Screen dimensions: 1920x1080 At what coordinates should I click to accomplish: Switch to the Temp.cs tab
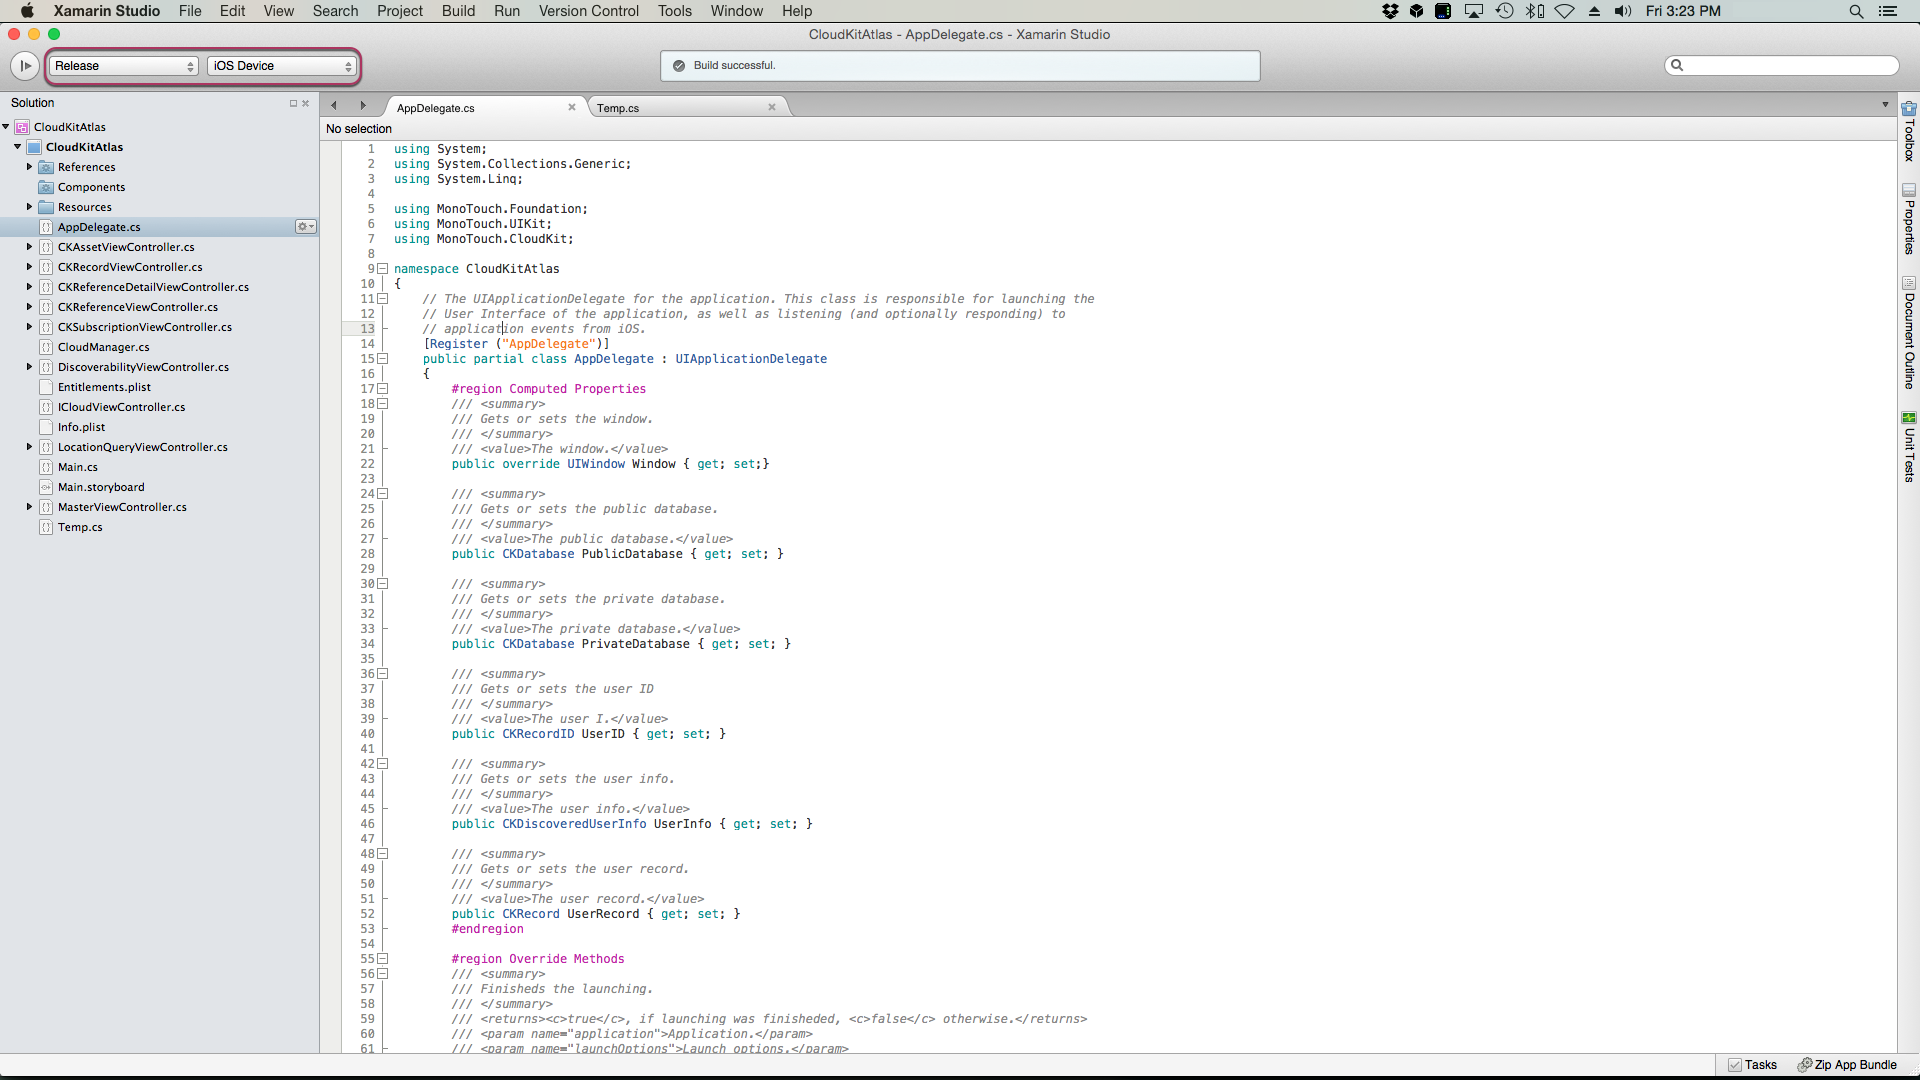(618, 108)
